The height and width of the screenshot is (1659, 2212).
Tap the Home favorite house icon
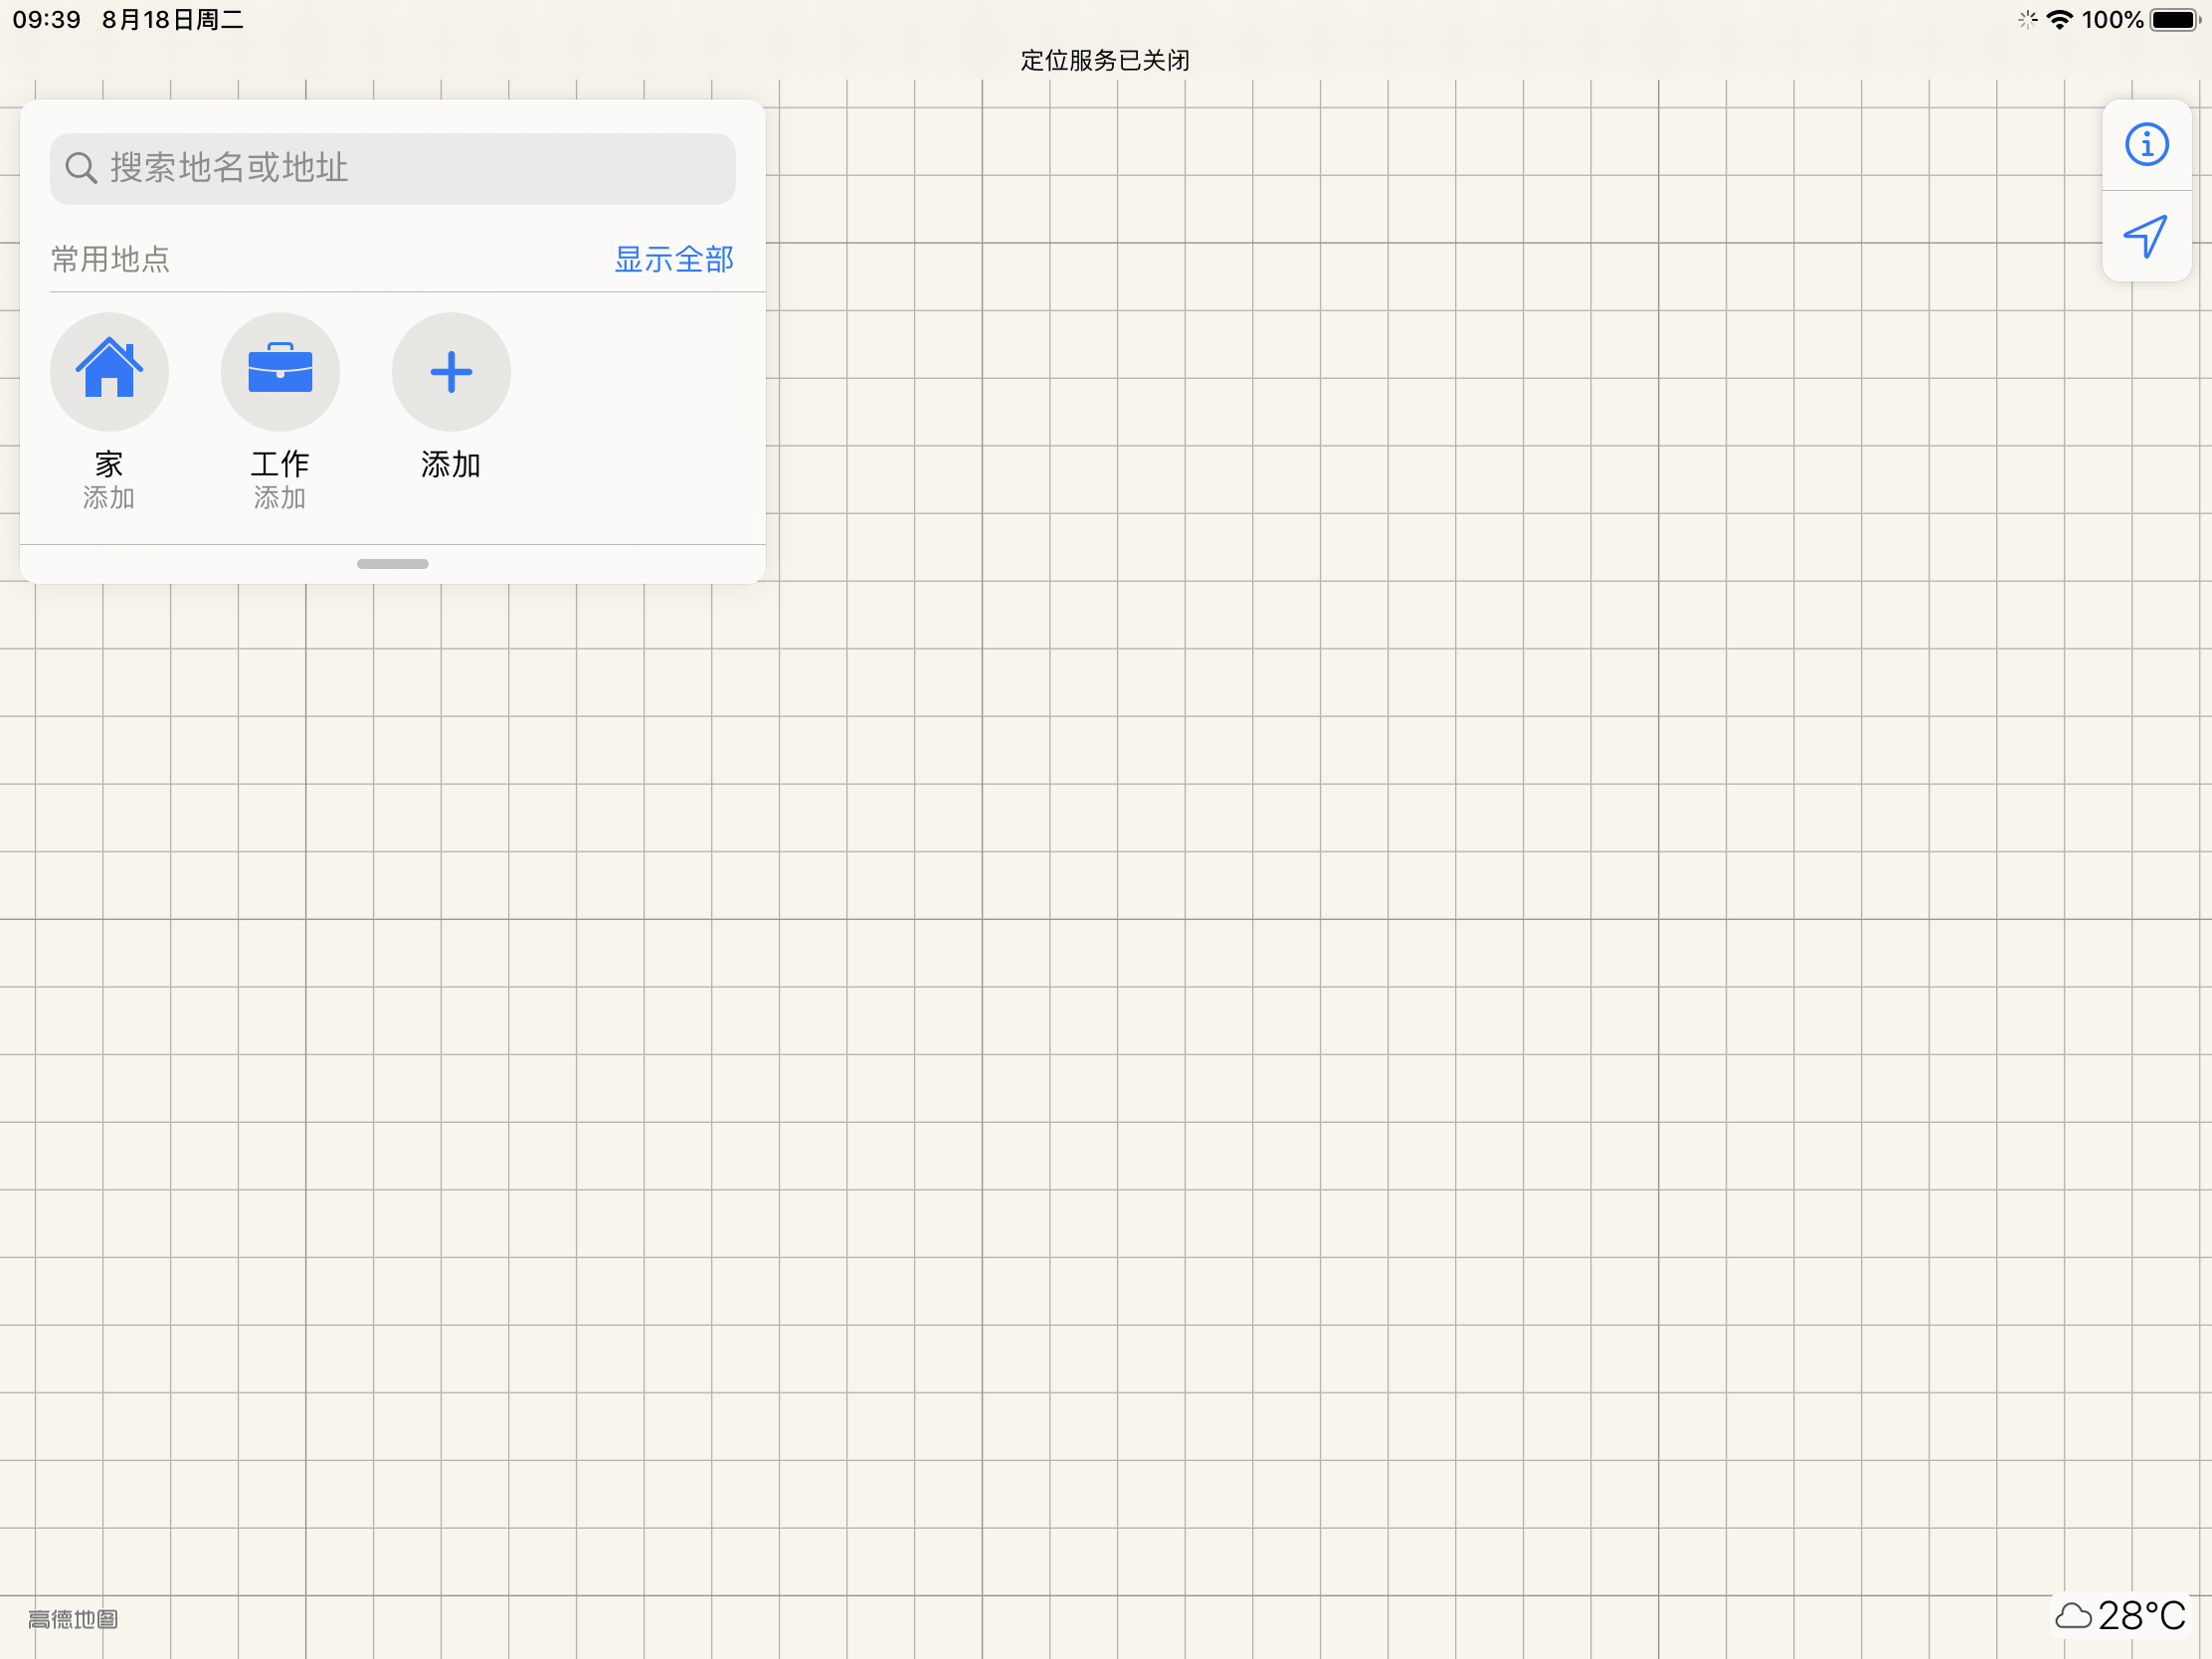[109, 371]
